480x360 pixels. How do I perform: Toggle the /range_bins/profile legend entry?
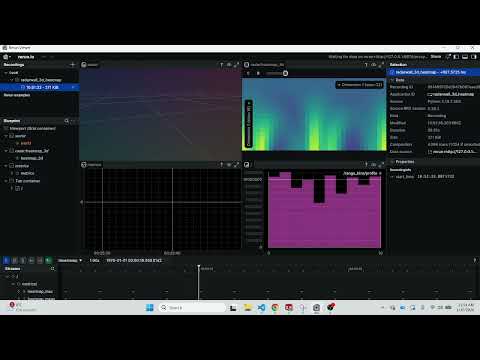(362, 173)
